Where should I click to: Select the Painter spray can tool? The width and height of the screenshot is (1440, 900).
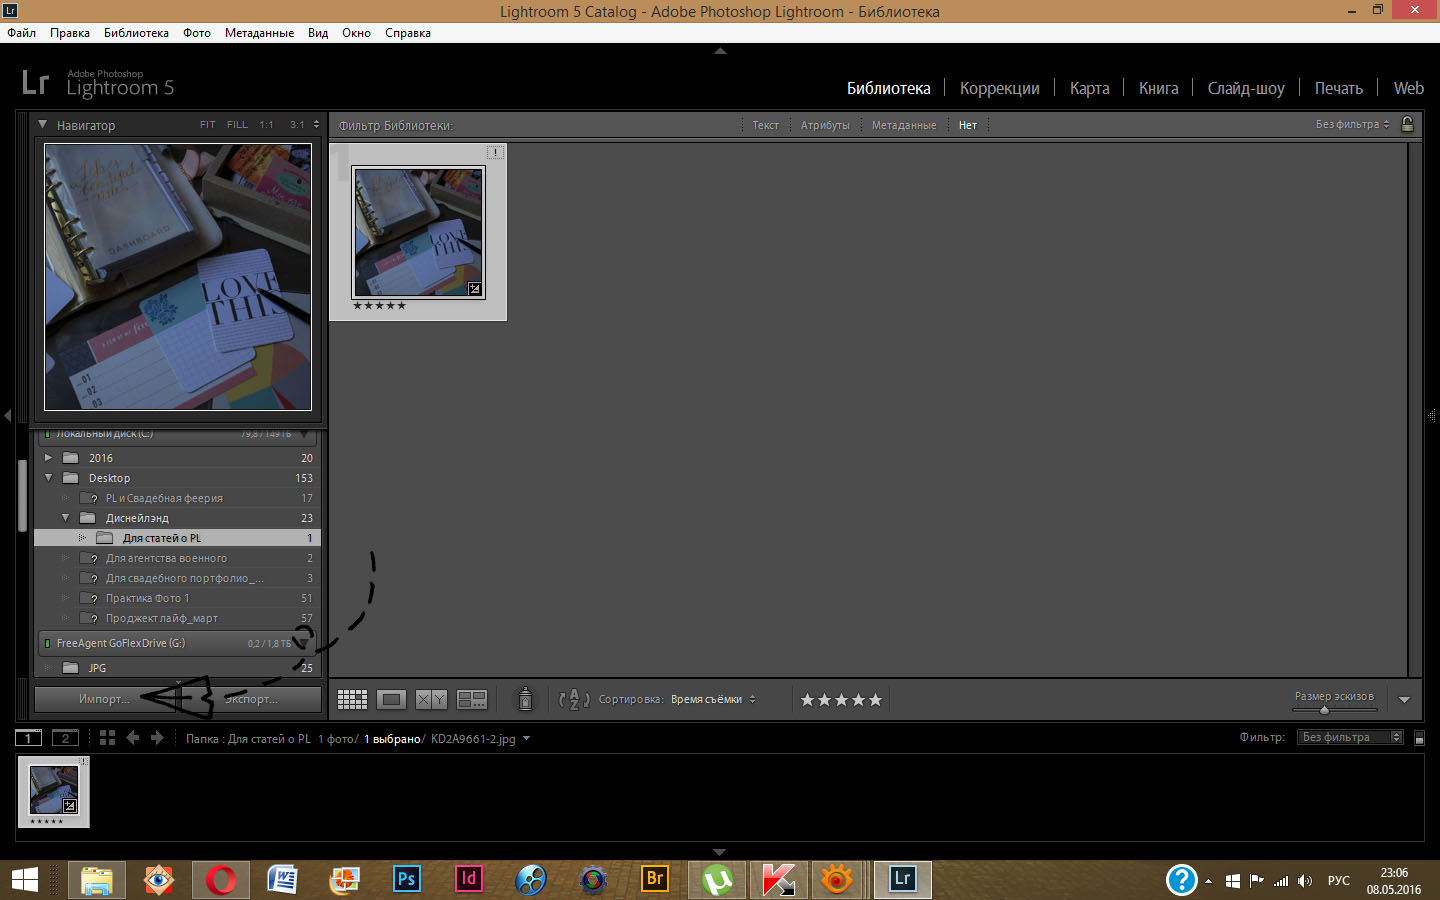pyautogui.click(x=525, y=699)
